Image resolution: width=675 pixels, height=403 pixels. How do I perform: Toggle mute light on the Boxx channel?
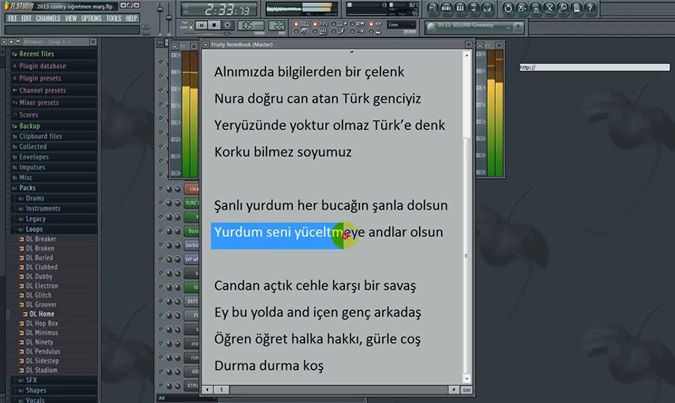pos(161,231)
